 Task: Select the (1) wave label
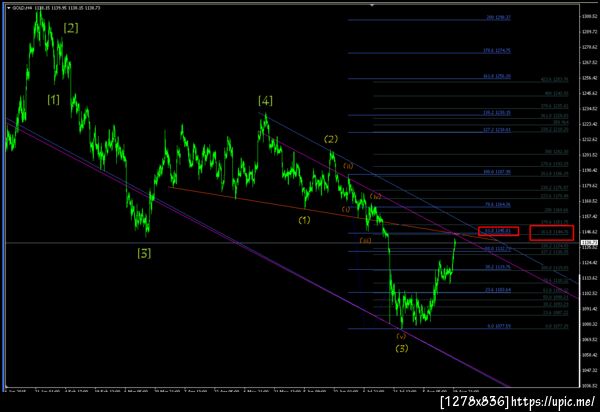(304, 220)
